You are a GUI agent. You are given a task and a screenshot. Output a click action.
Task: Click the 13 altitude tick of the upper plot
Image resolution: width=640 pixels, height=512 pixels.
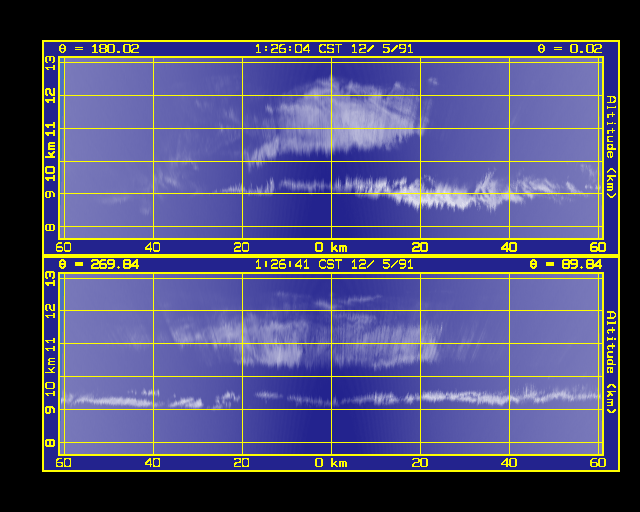pyautogui.click(x=50, y=63)
